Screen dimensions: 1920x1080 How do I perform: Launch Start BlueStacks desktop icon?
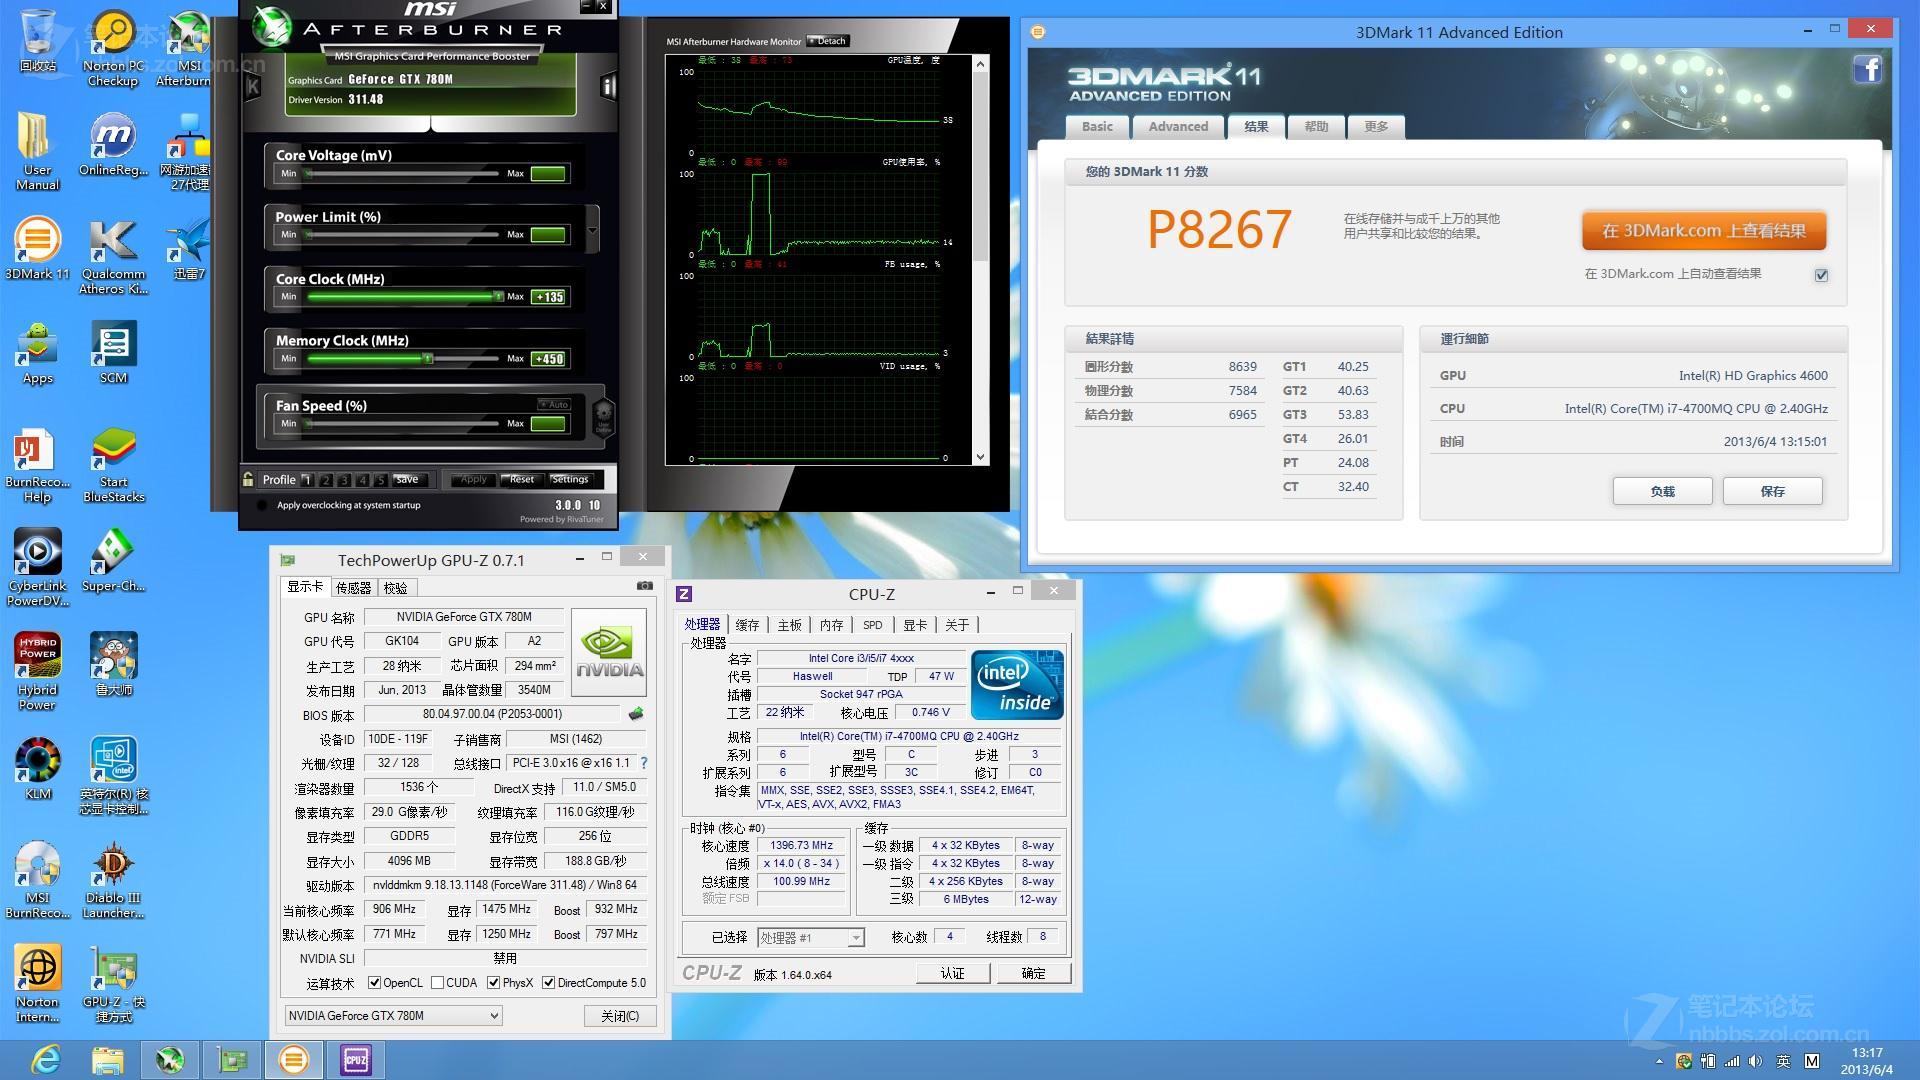pos(113,465)
